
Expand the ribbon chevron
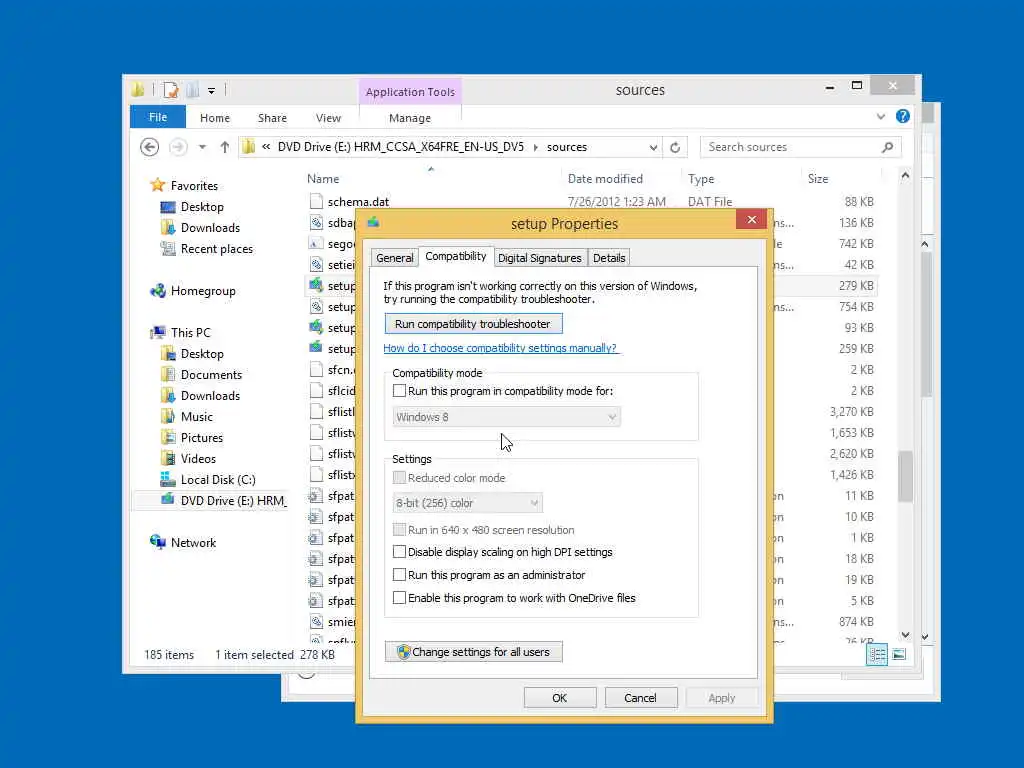point(880,116)
